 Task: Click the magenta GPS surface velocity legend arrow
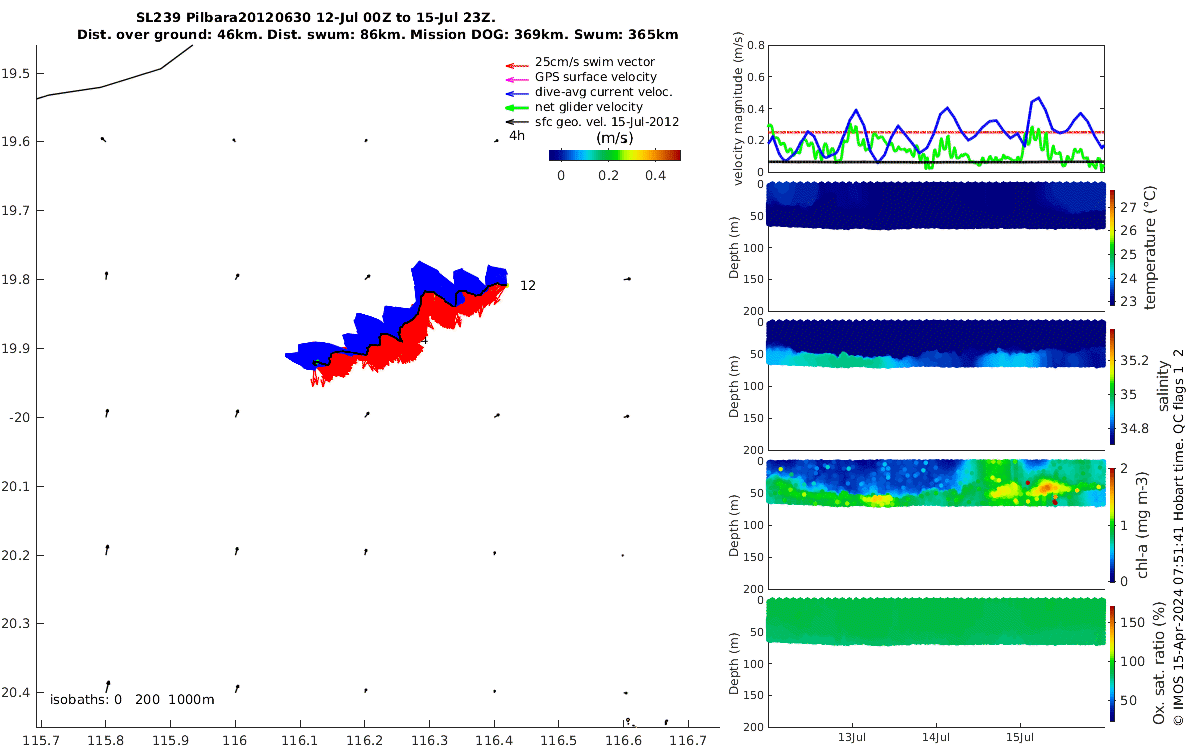click(516, 77)
